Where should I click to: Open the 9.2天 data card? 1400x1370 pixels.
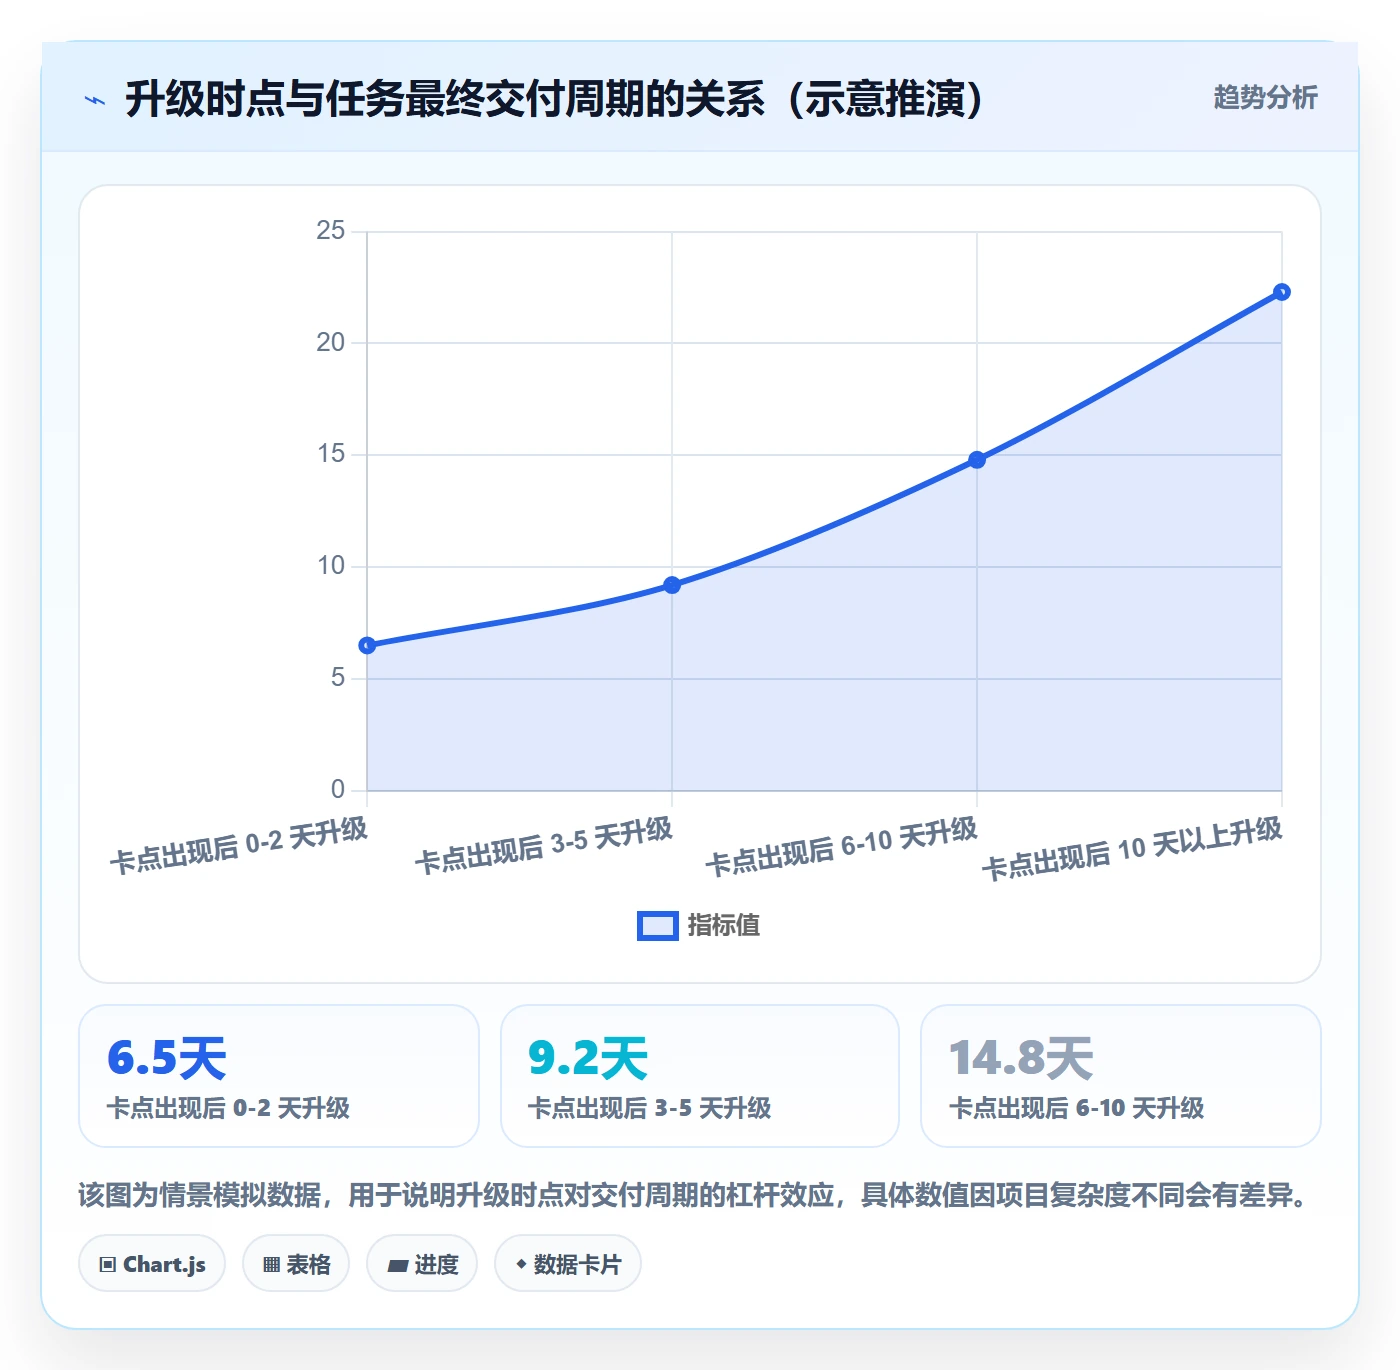click(x=700, y=1076)
